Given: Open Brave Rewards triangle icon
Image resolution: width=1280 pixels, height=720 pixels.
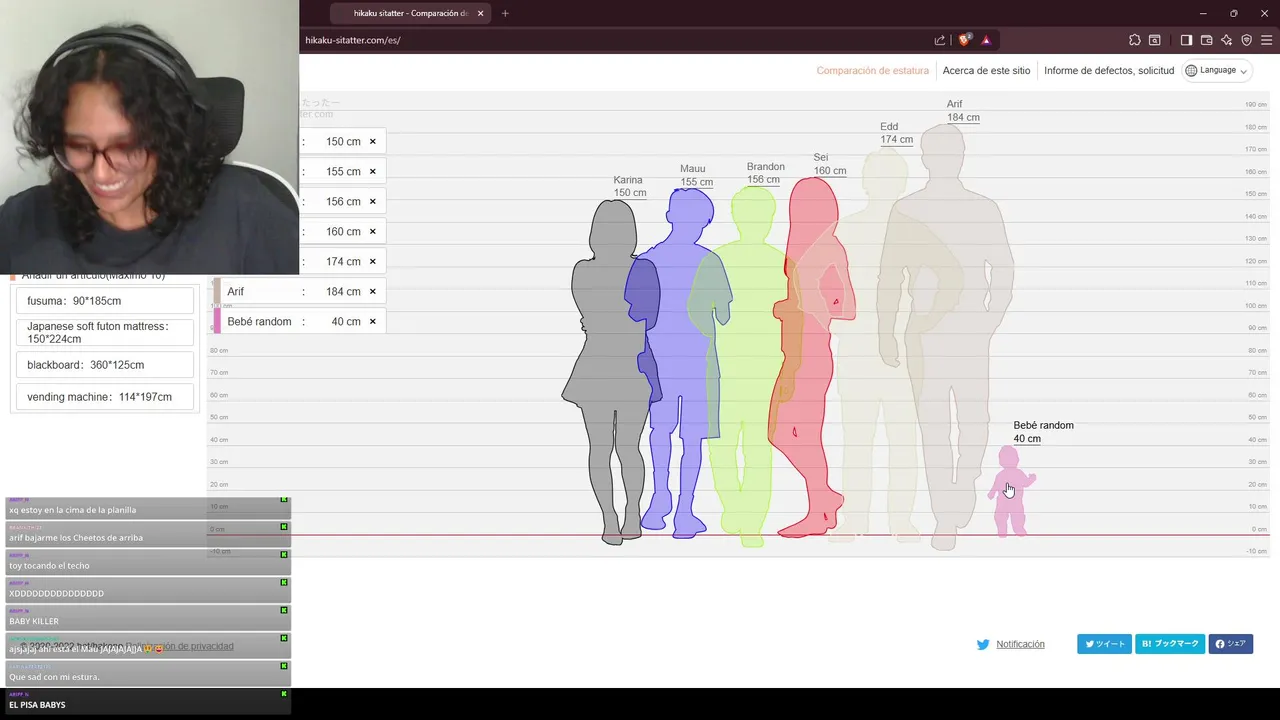Looking at the screenshot, I should coord(986,40).
